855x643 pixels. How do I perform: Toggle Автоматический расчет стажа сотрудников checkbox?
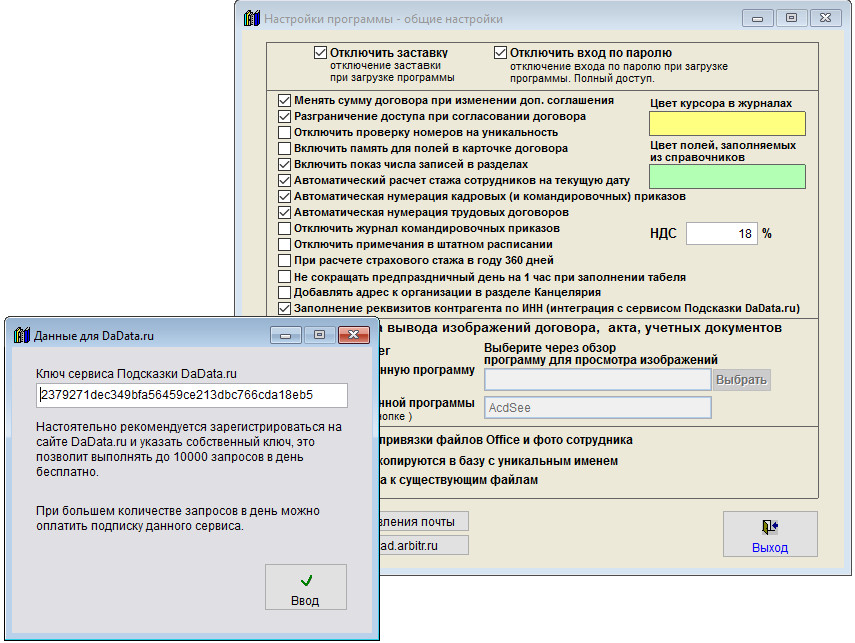coord(284,181)
